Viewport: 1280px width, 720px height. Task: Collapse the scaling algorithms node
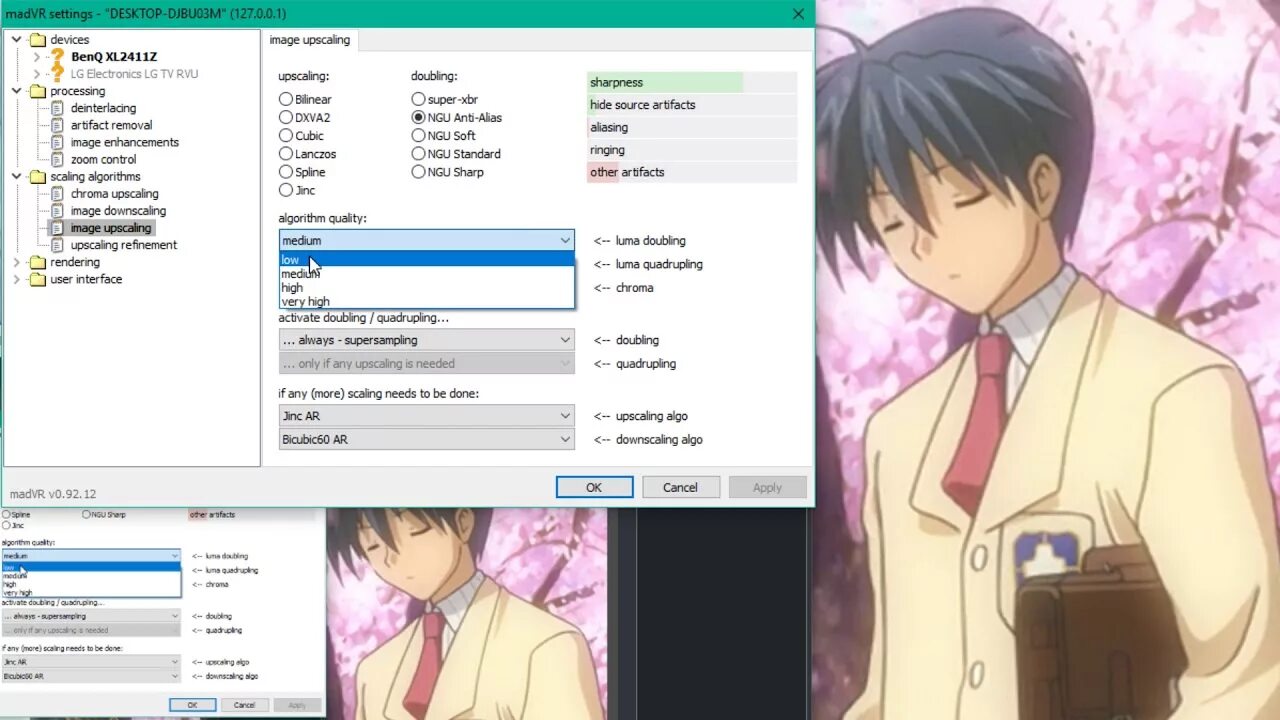click(x=17, y=177)
